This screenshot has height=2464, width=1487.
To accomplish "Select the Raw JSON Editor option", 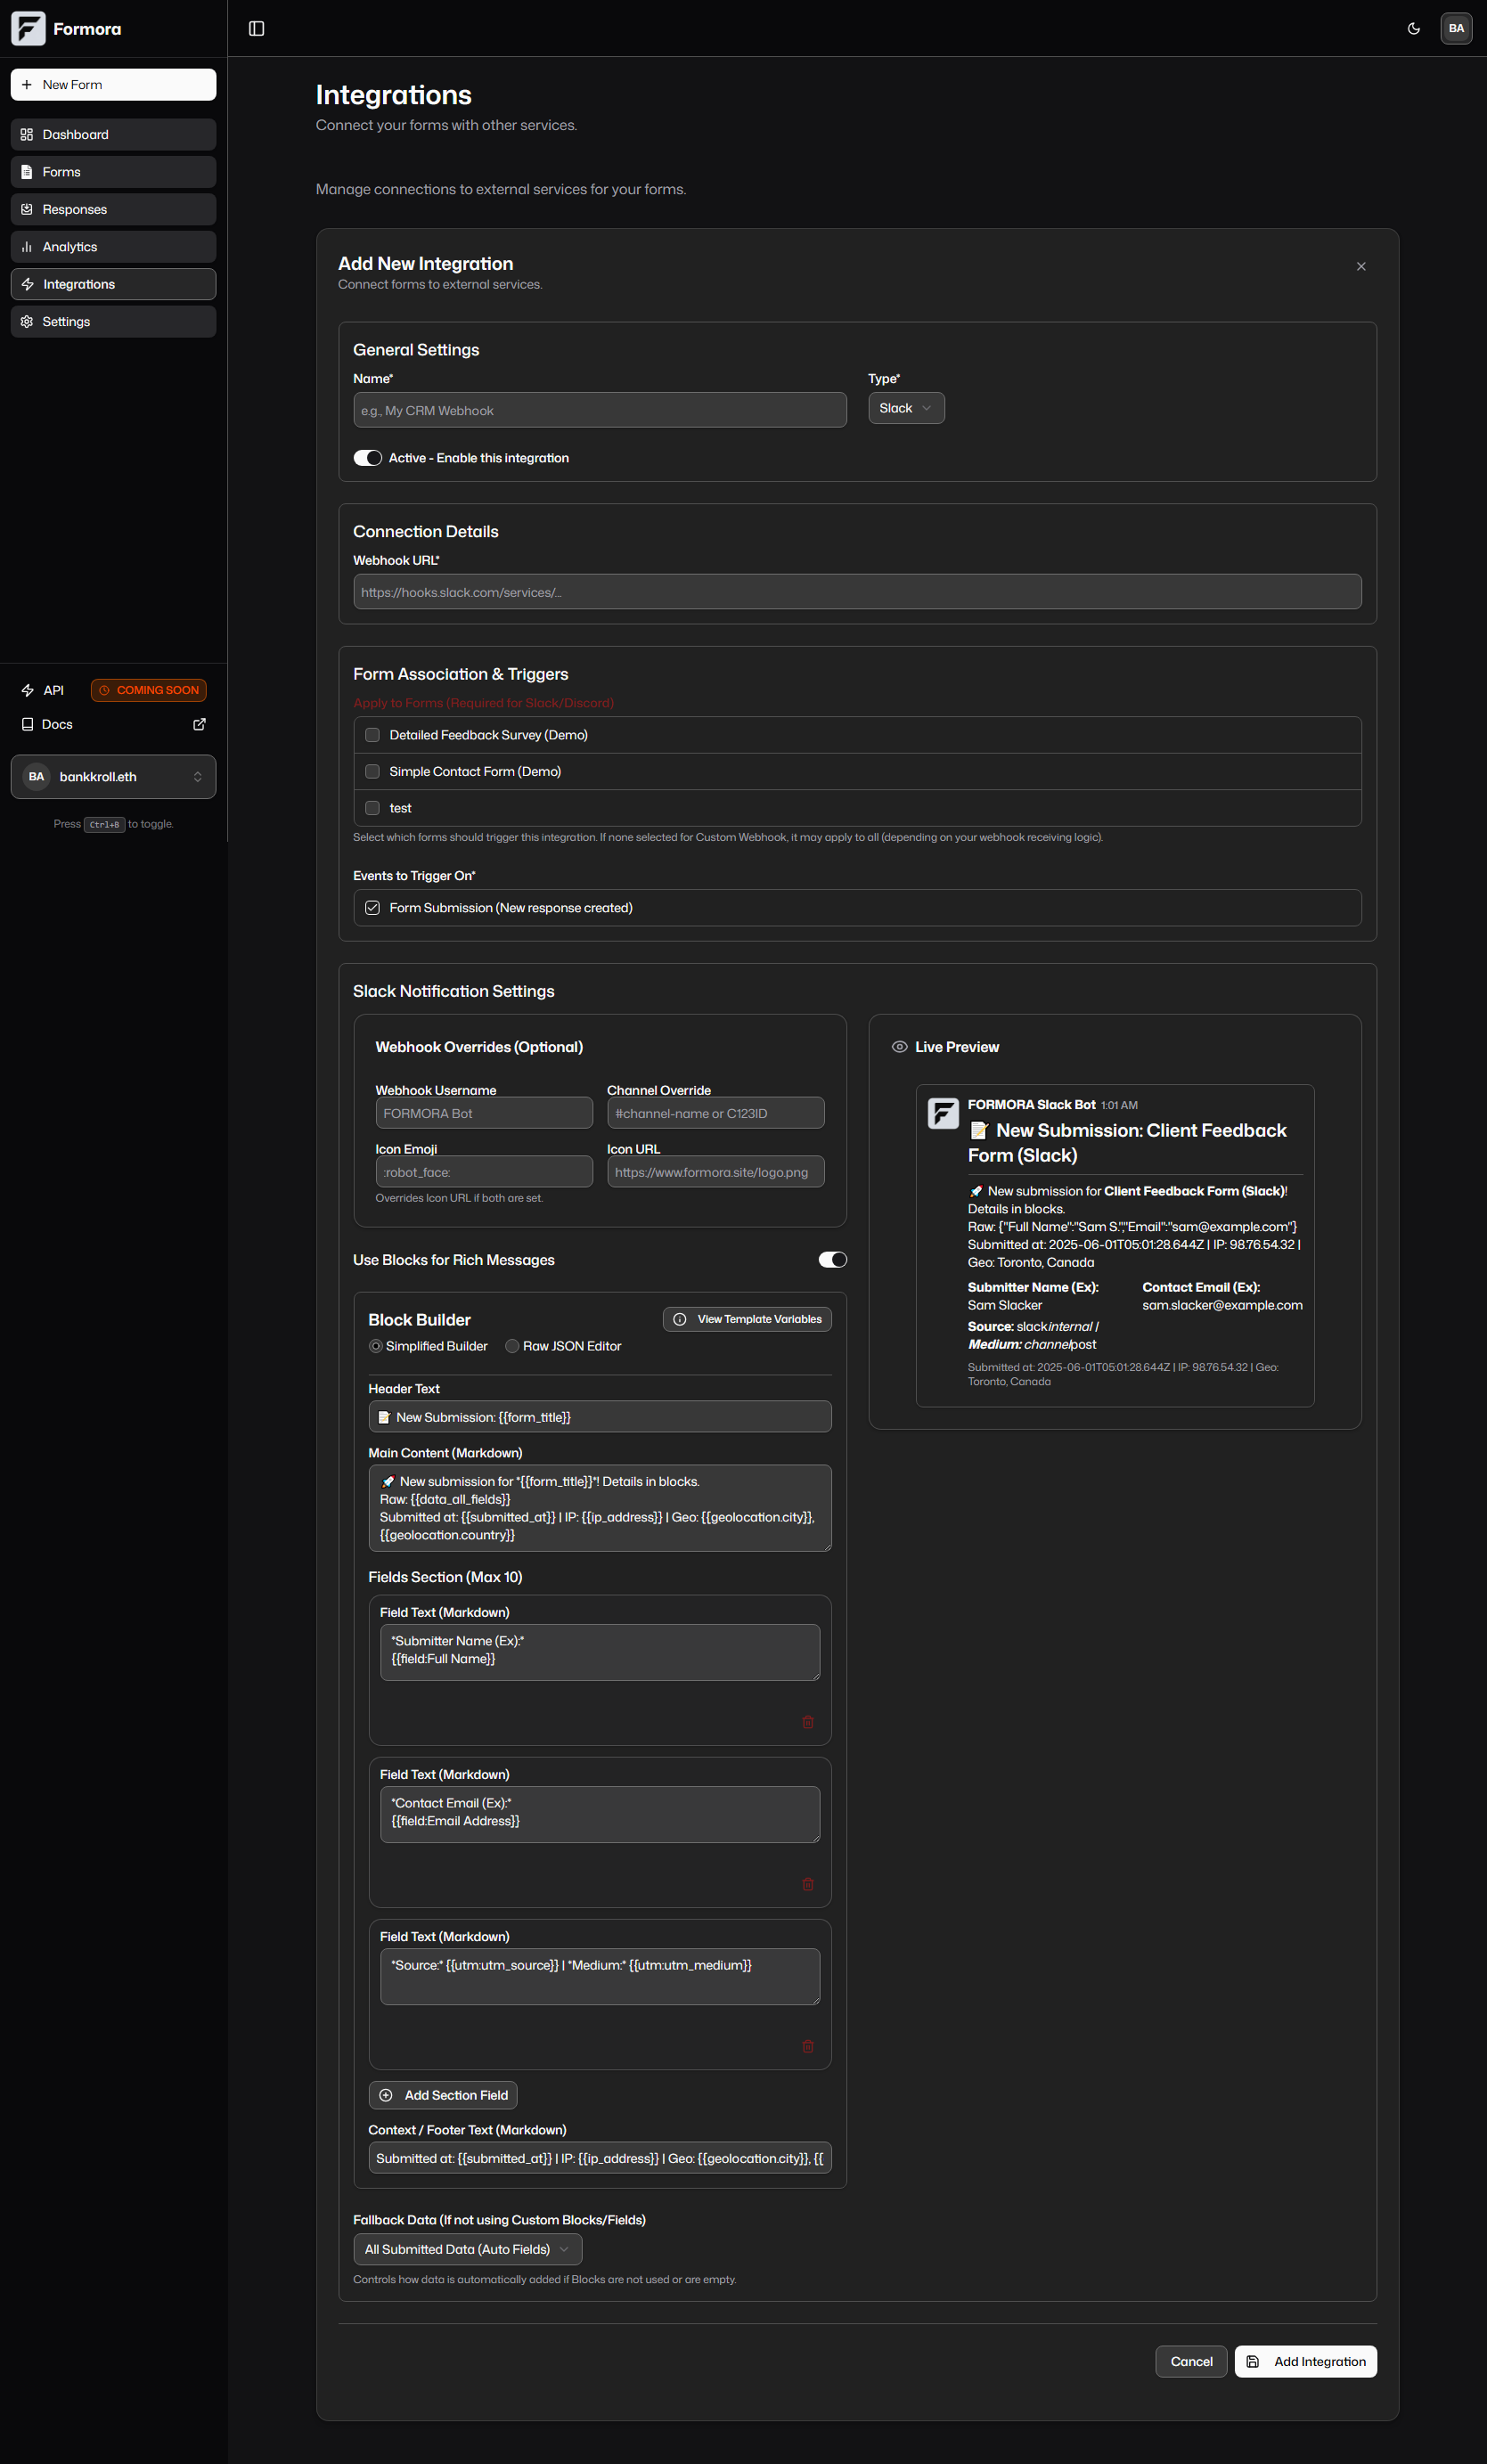I will click(x=512, y=1346).
